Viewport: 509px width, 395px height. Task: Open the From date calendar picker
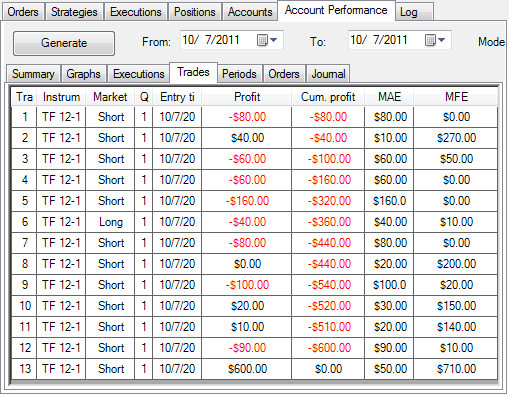pos(267,40)
